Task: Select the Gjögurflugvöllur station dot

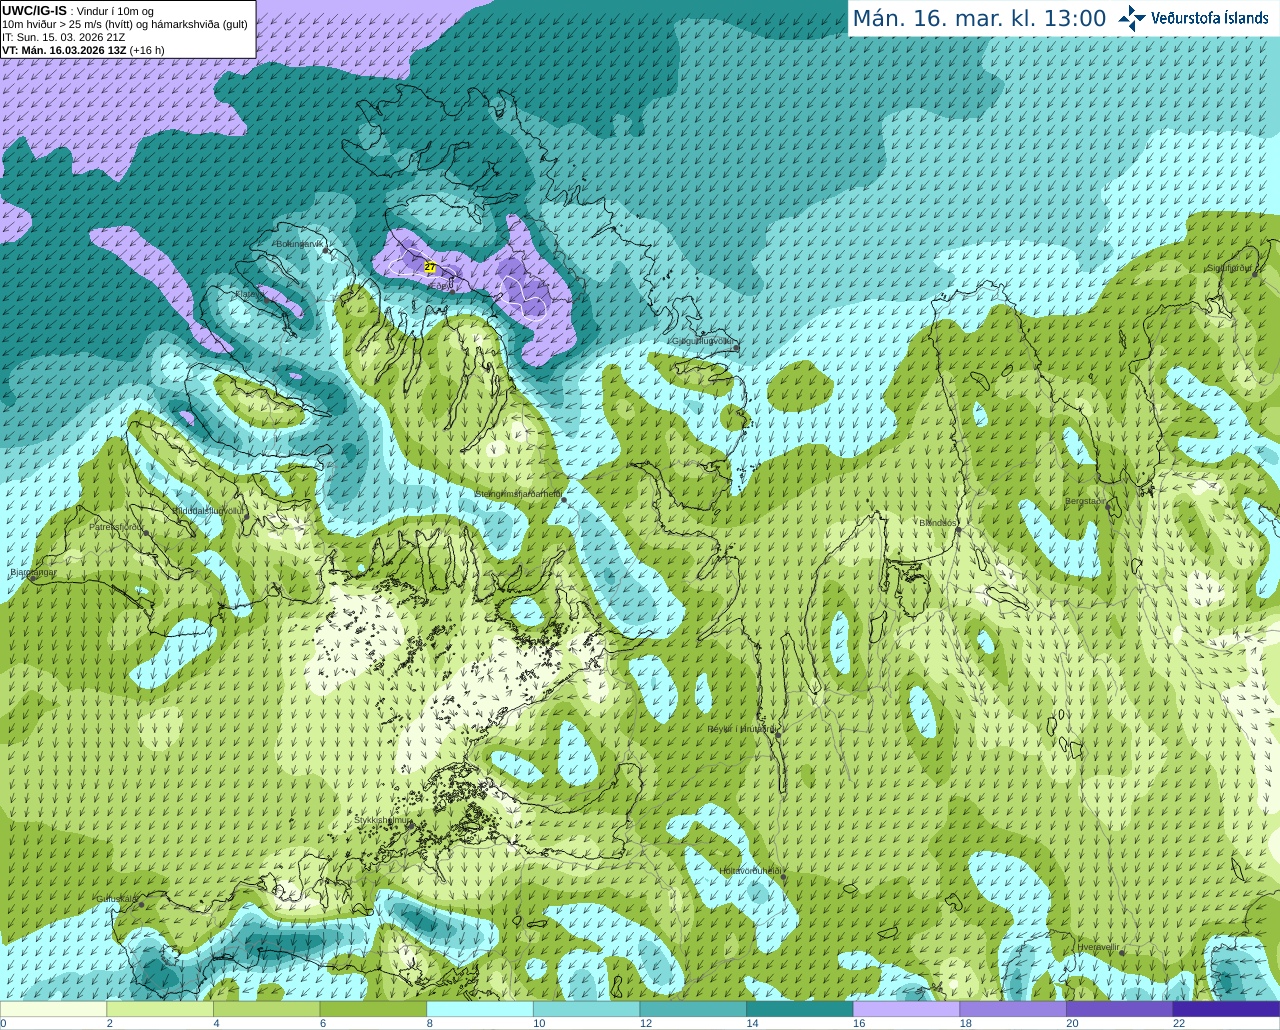Action: (736, 347)
